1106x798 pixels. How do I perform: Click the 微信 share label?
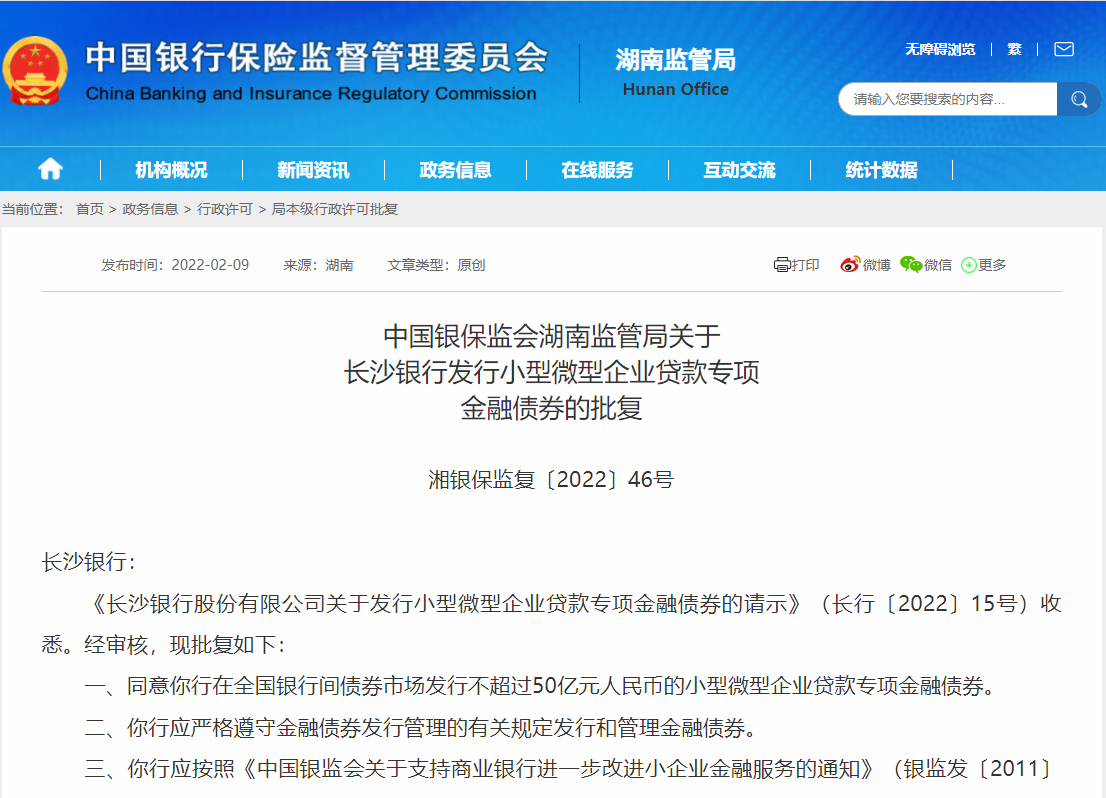pyautogui.click(x=938, y=265)
